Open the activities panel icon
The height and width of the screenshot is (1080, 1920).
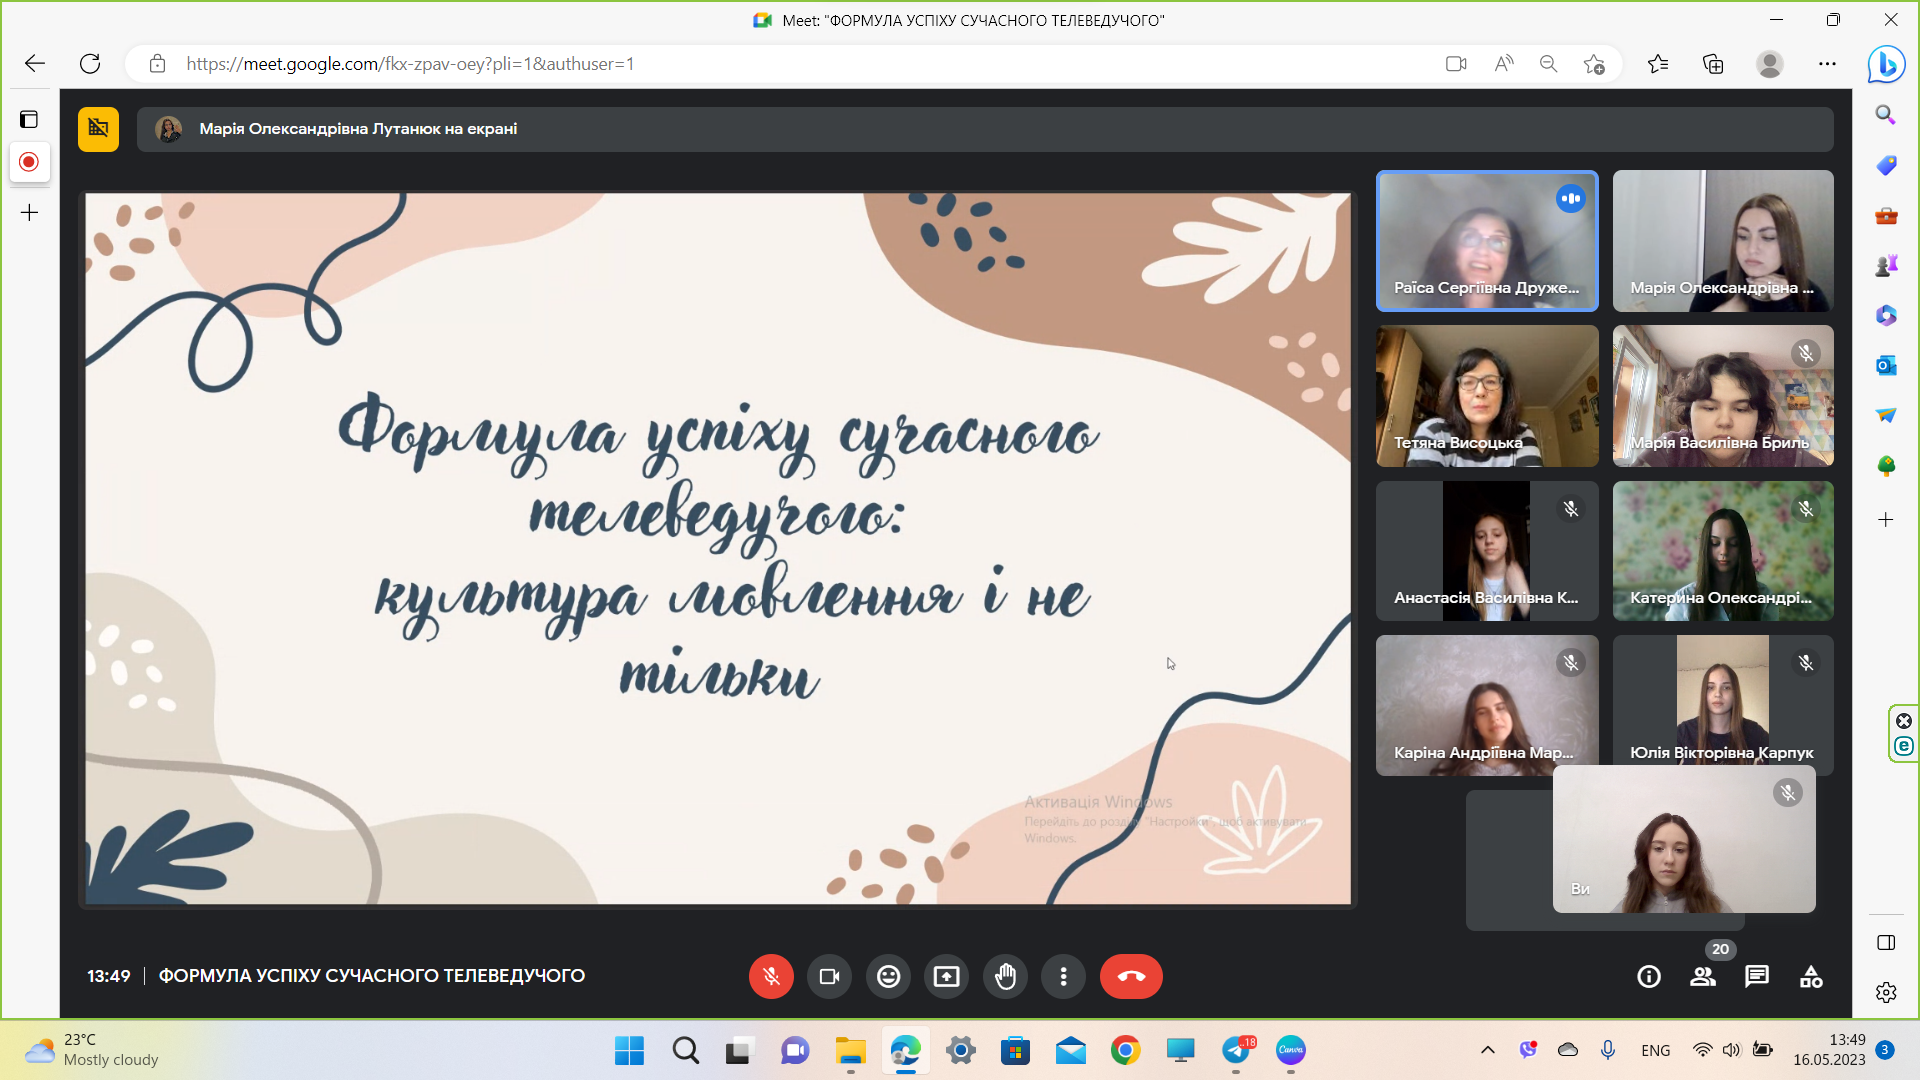coord(1811,977)
